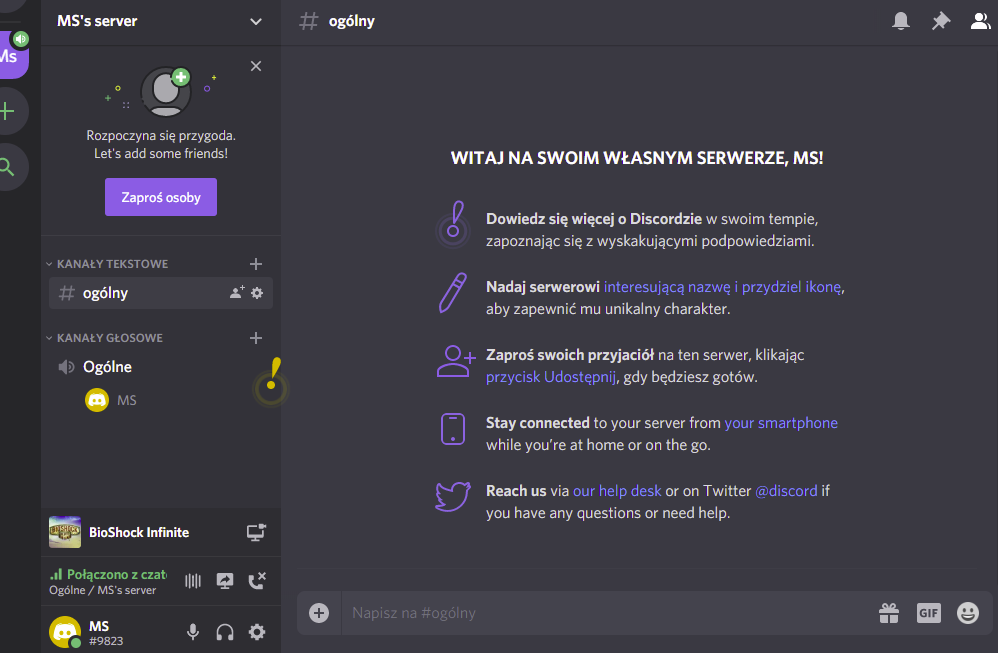Screen dimensions: 998x653
Task: Toggle member list icon in header
Action: coord(980,21)
